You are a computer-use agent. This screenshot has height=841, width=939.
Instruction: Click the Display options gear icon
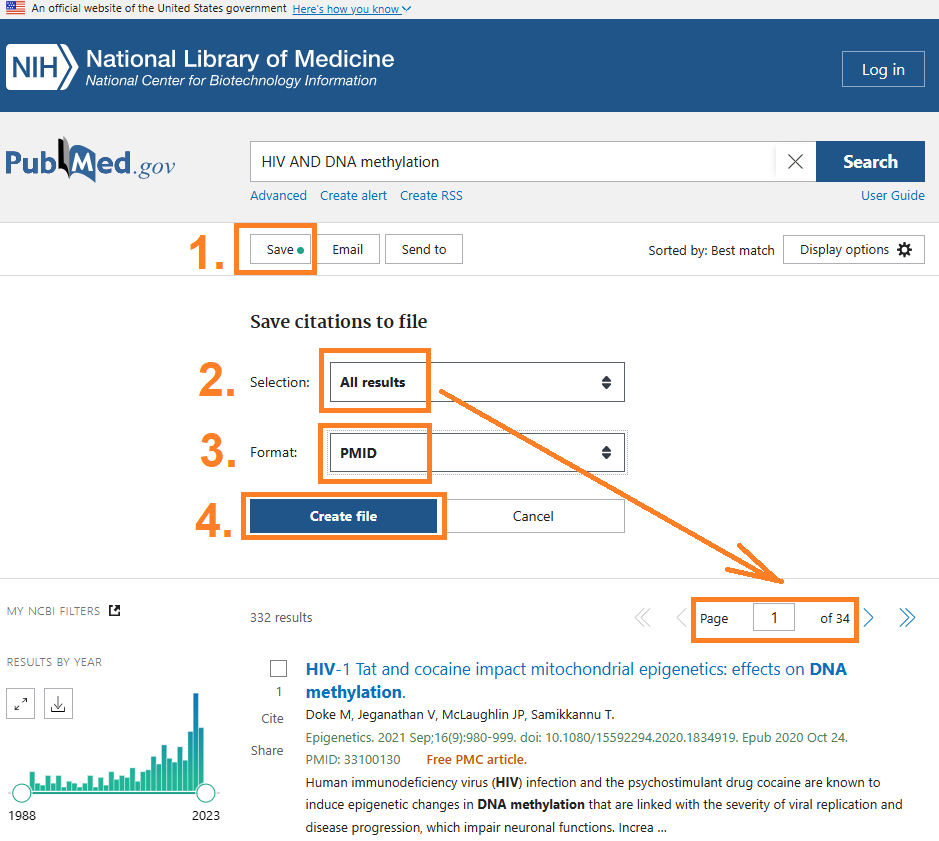tap(904, 250)
